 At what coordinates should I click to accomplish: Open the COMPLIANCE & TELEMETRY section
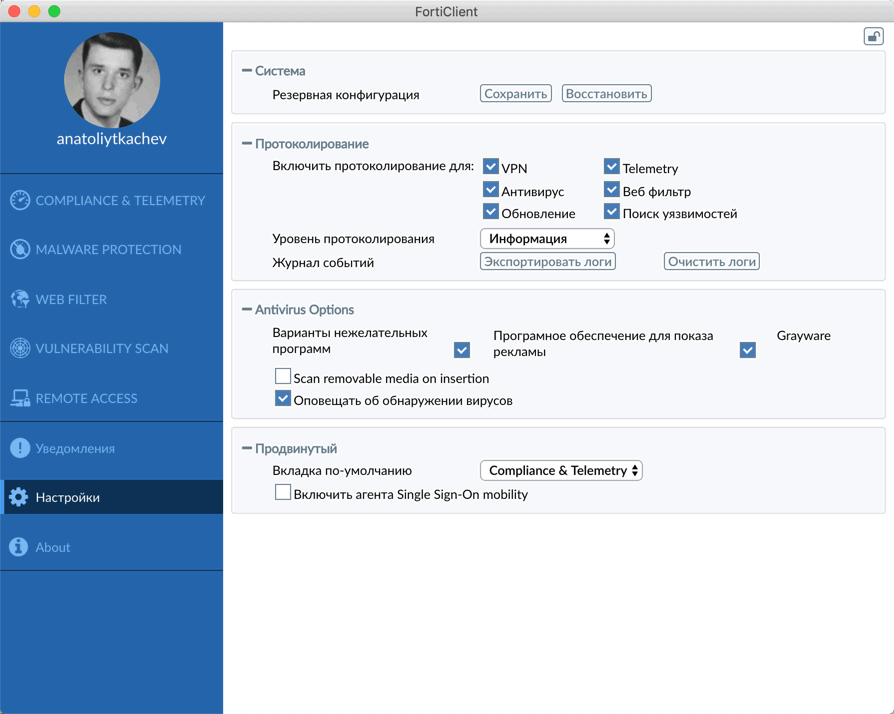click(112, 200)
